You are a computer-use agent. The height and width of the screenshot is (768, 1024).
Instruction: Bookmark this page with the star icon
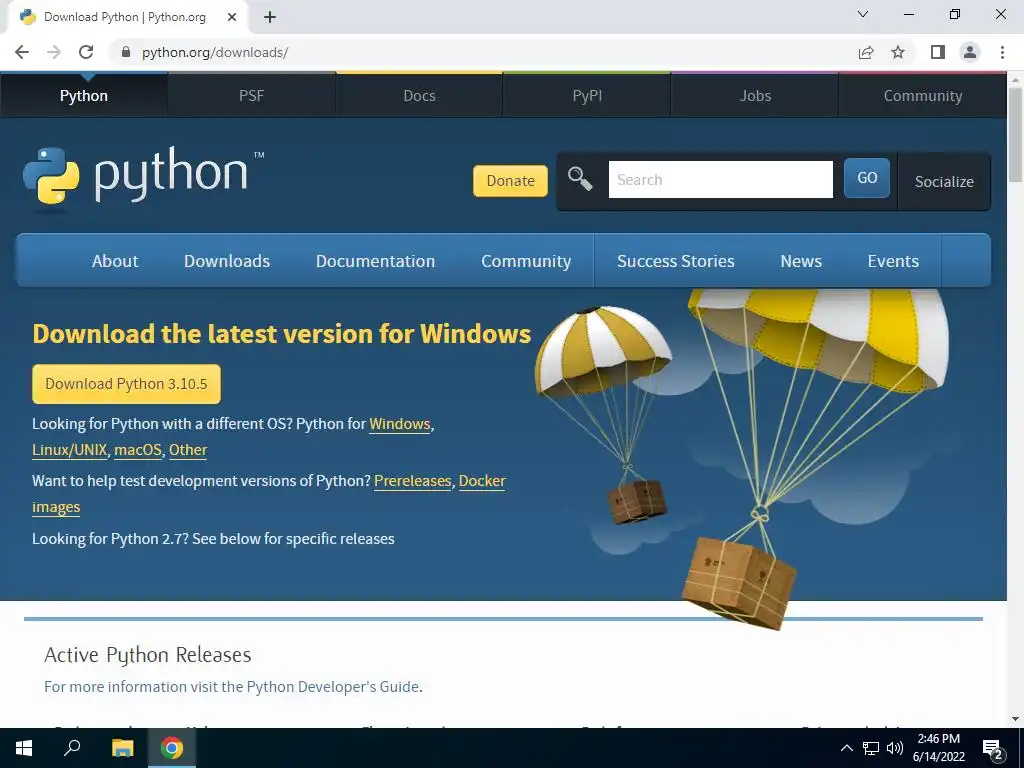coord(898,52)
